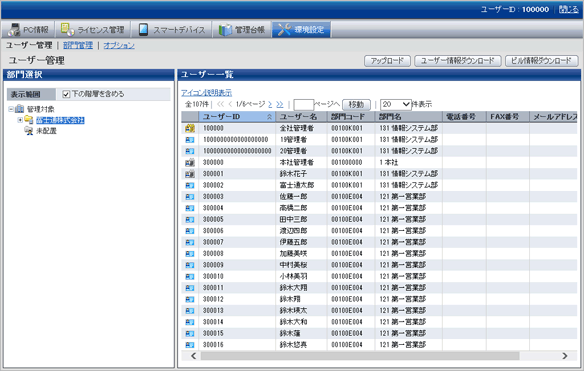Open the ライセンス管理 tab
This screenshot has height=371, width=584.
tap(92, 29)
